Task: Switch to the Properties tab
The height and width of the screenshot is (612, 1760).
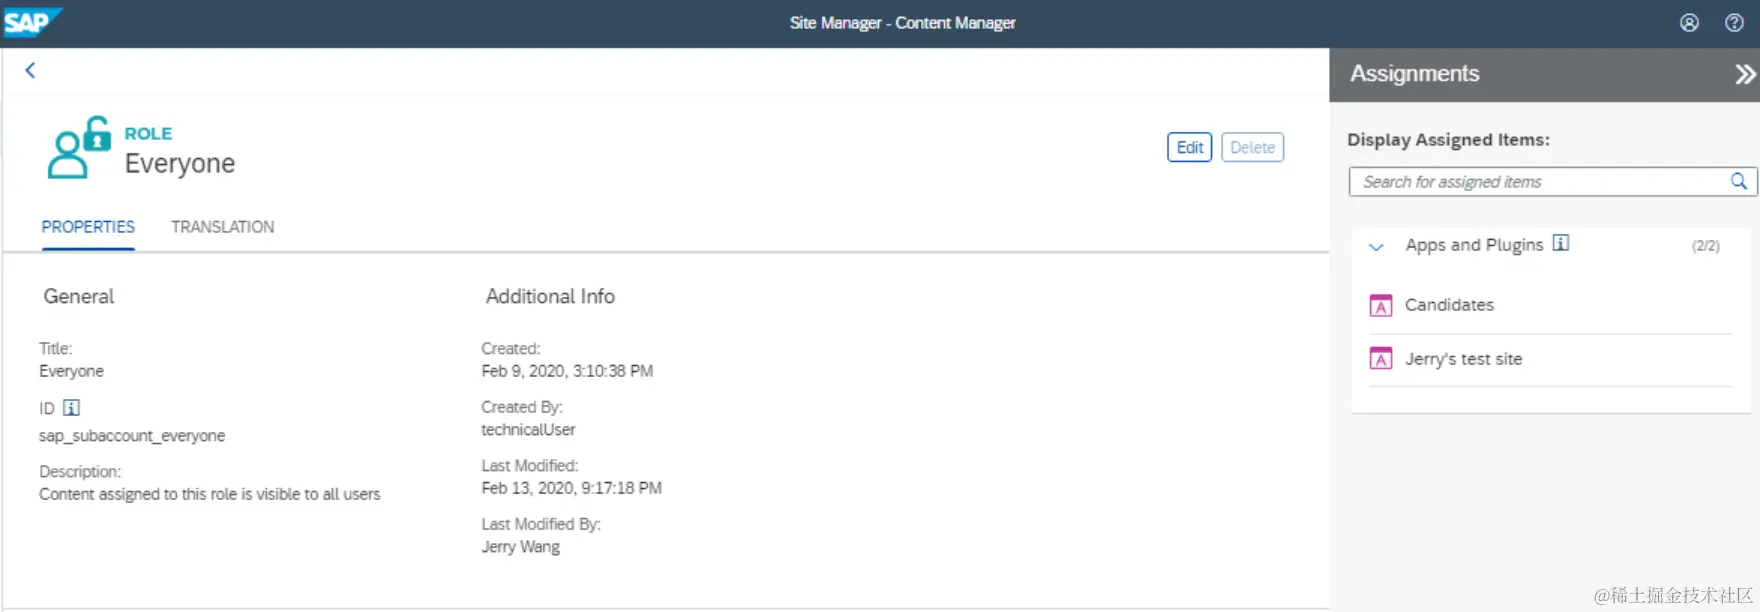Action: [88, 227]
